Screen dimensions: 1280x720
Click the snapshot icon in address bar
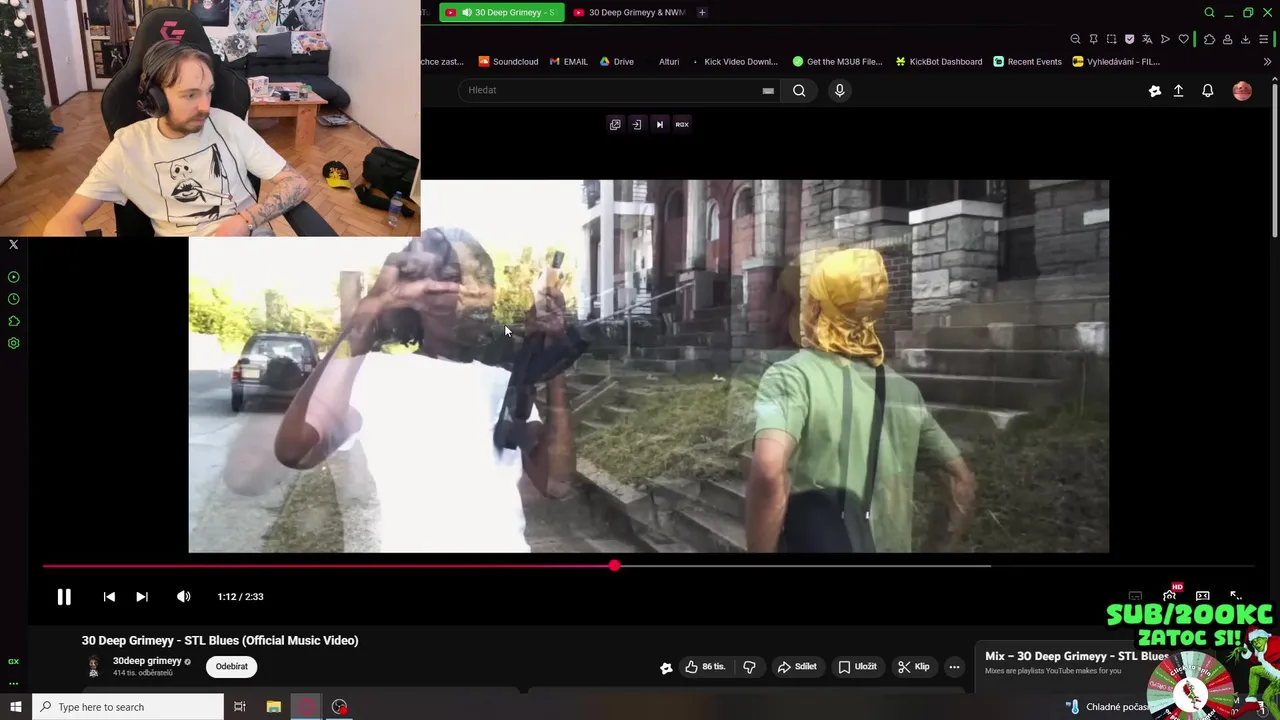(1111, 39)
